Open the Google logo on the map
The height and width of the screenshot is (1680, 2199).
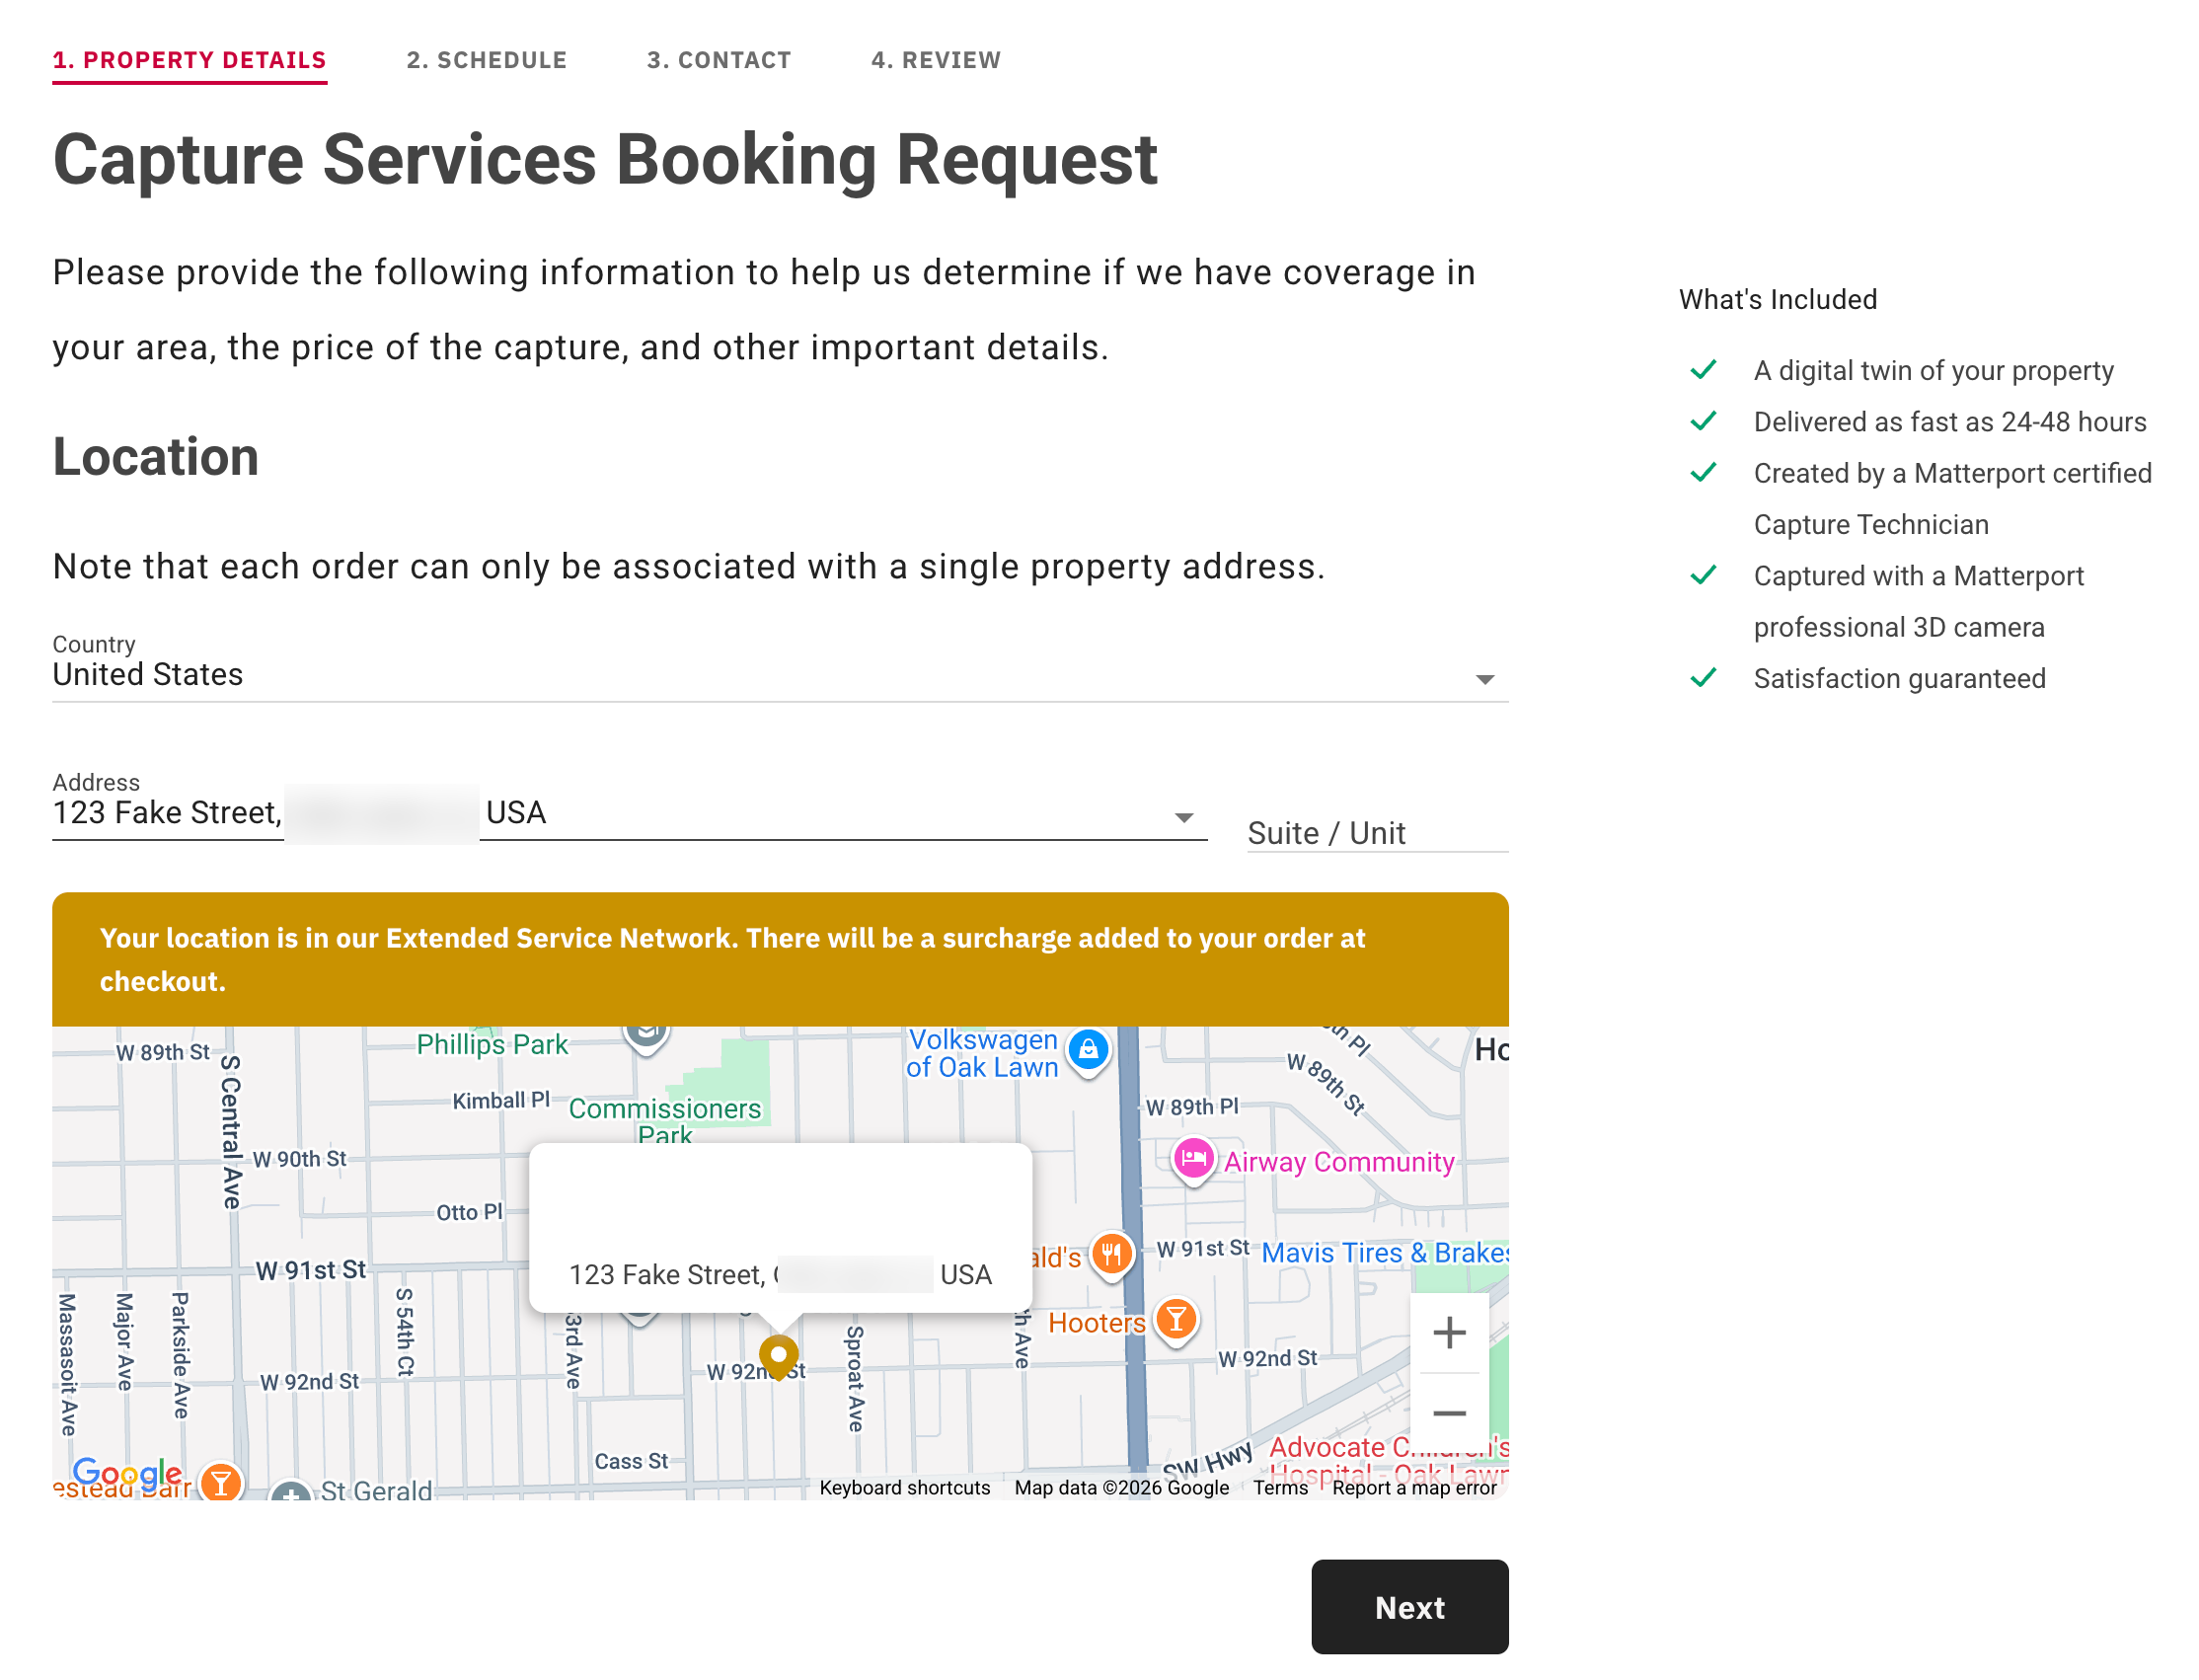(x=127, y=1472)
